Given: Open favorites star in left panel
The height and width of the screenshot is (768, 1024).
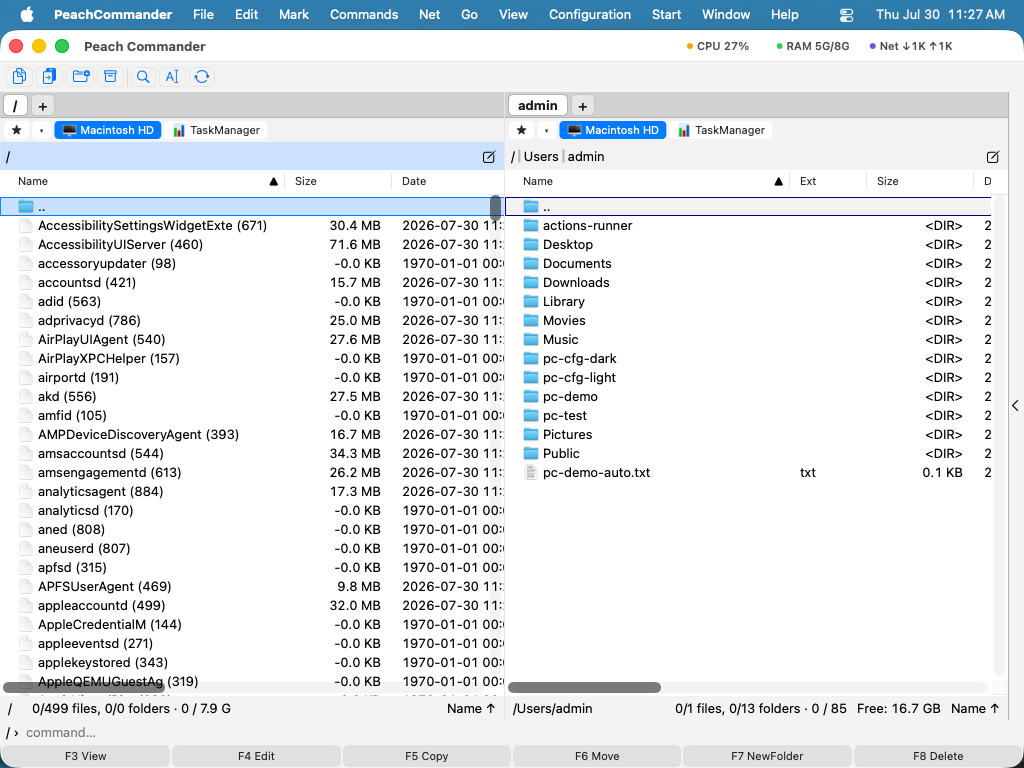Looking at the screenshot, I should 17,130.
